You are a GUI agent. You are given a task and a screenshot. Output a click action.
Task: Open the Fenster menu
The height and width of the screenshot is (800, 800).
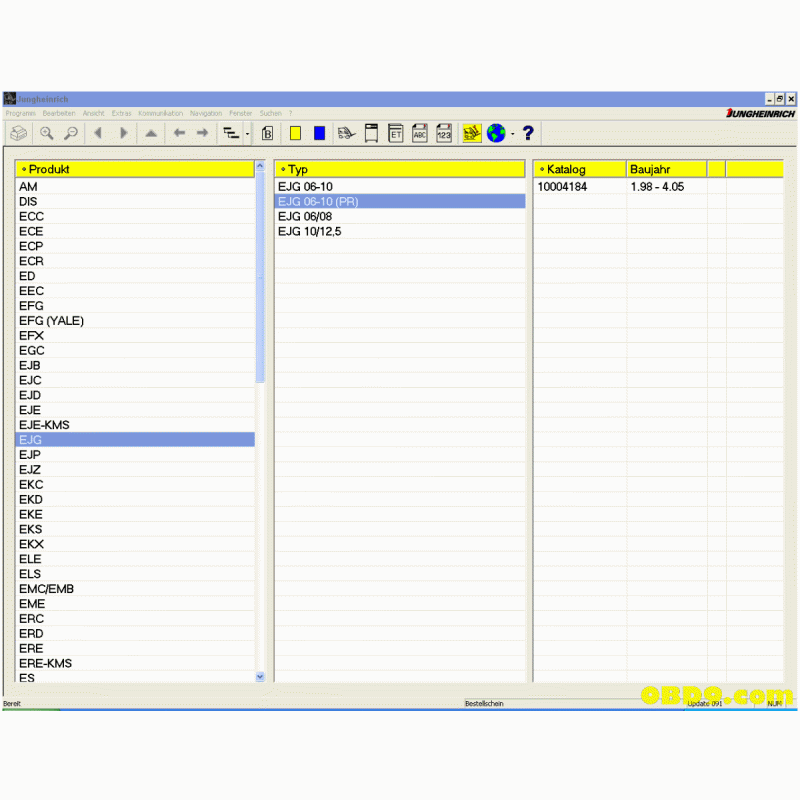pyautogui.click(x=240, y=113)
